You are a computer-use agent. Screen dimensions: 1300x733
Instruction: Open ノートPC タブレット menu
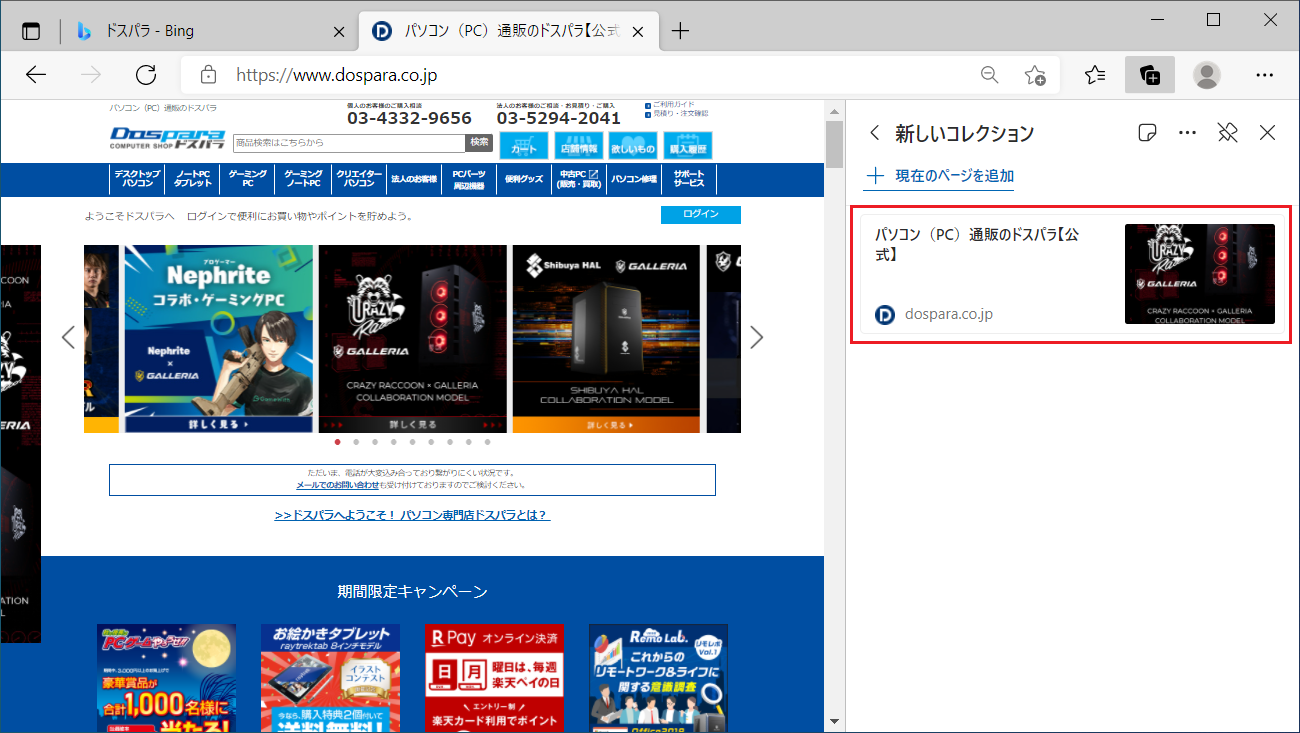click(x=192, y=179)
